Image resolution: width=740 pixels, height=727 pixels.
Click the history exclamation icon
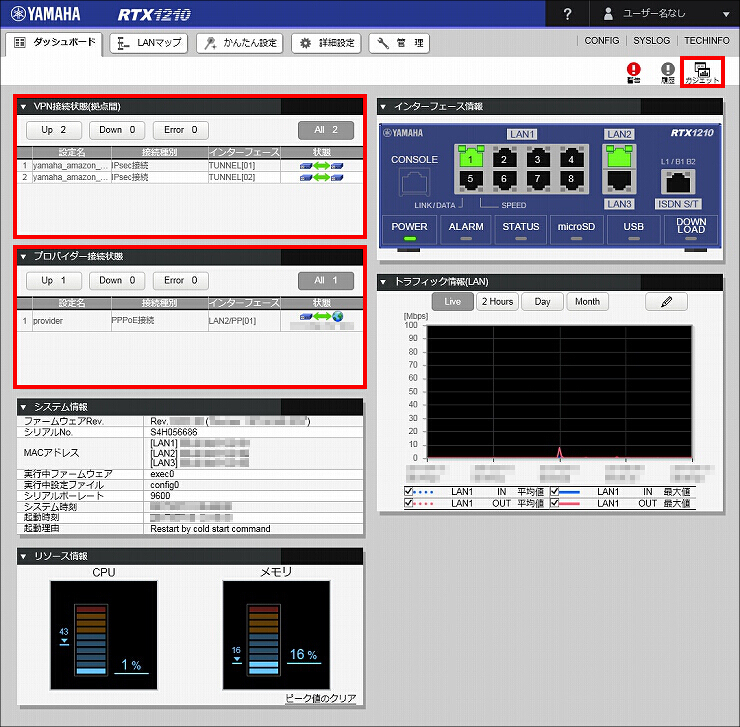[x=668, y=73]
